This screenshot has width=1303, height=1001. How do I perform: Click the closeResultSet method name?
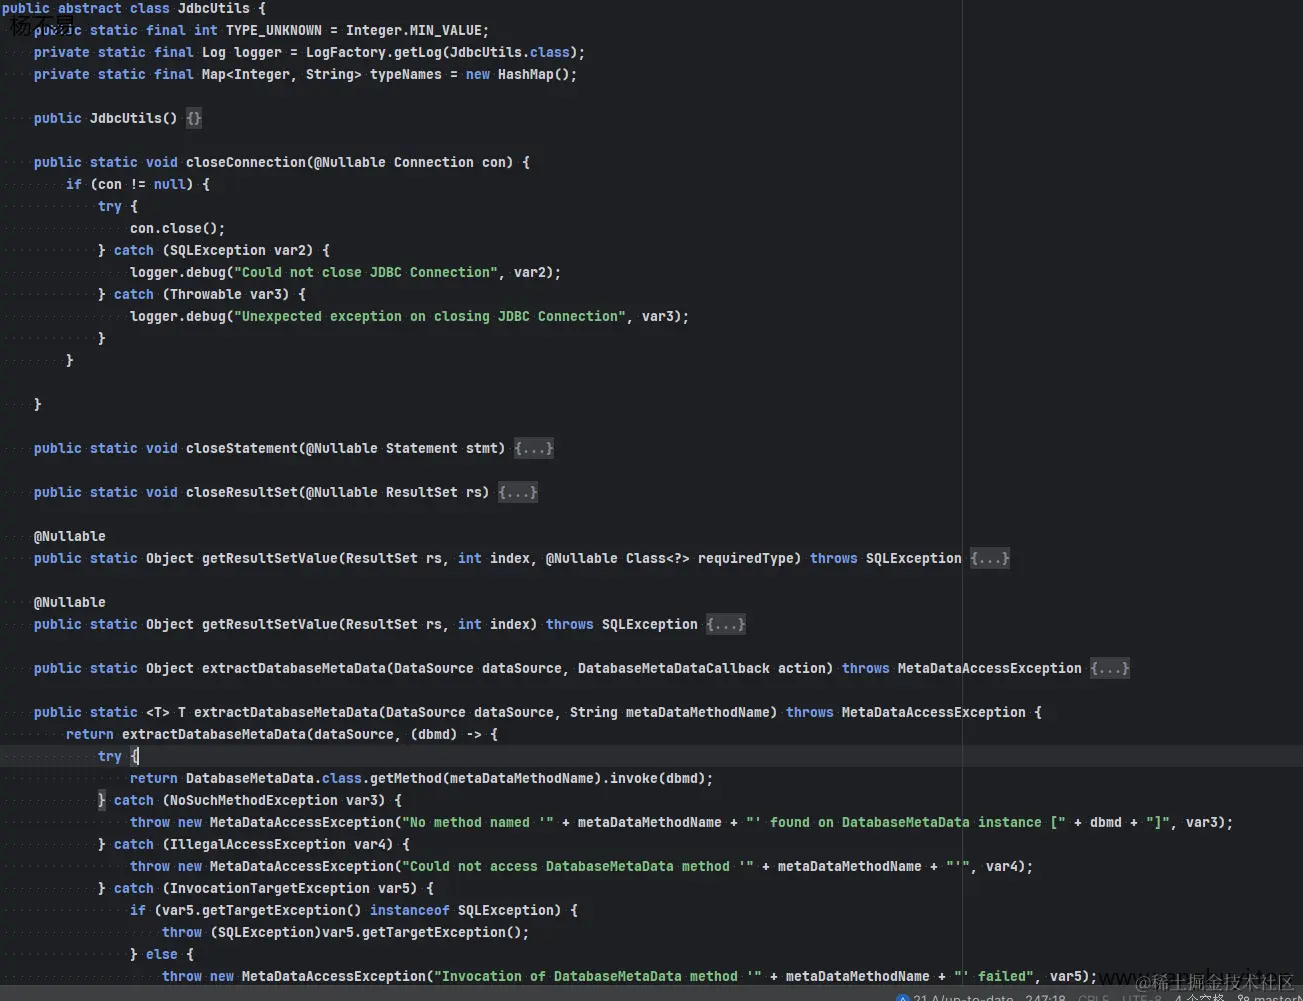coord(242,492)
